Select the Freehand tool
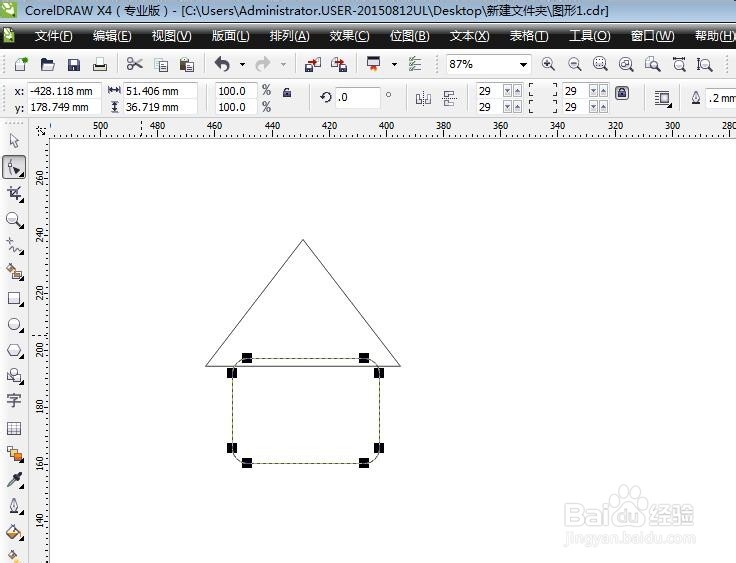Screen dimensions: 736x563 [15, 246]
